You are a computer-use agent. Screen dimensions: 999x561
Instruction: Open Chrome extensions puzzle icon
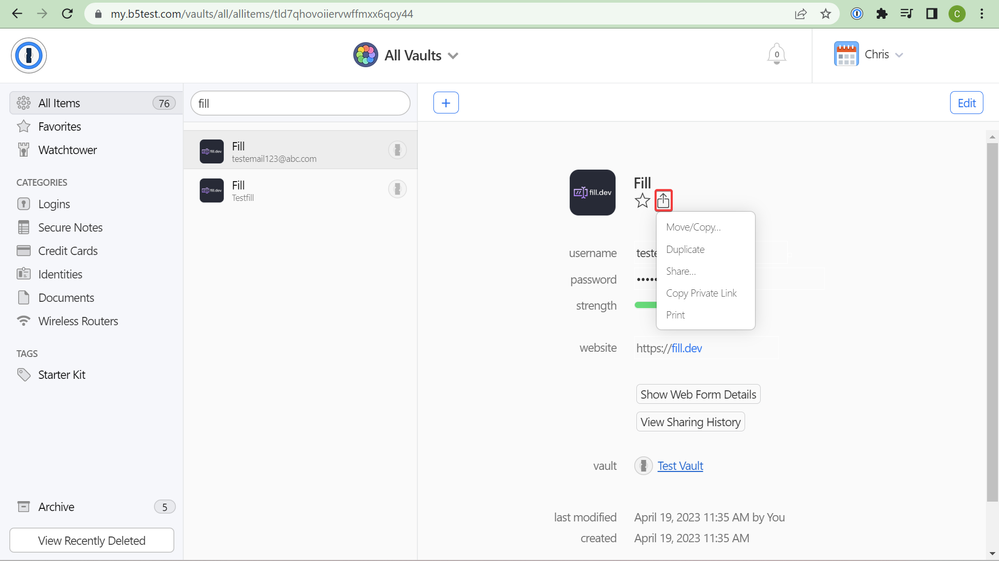[881, 14]
